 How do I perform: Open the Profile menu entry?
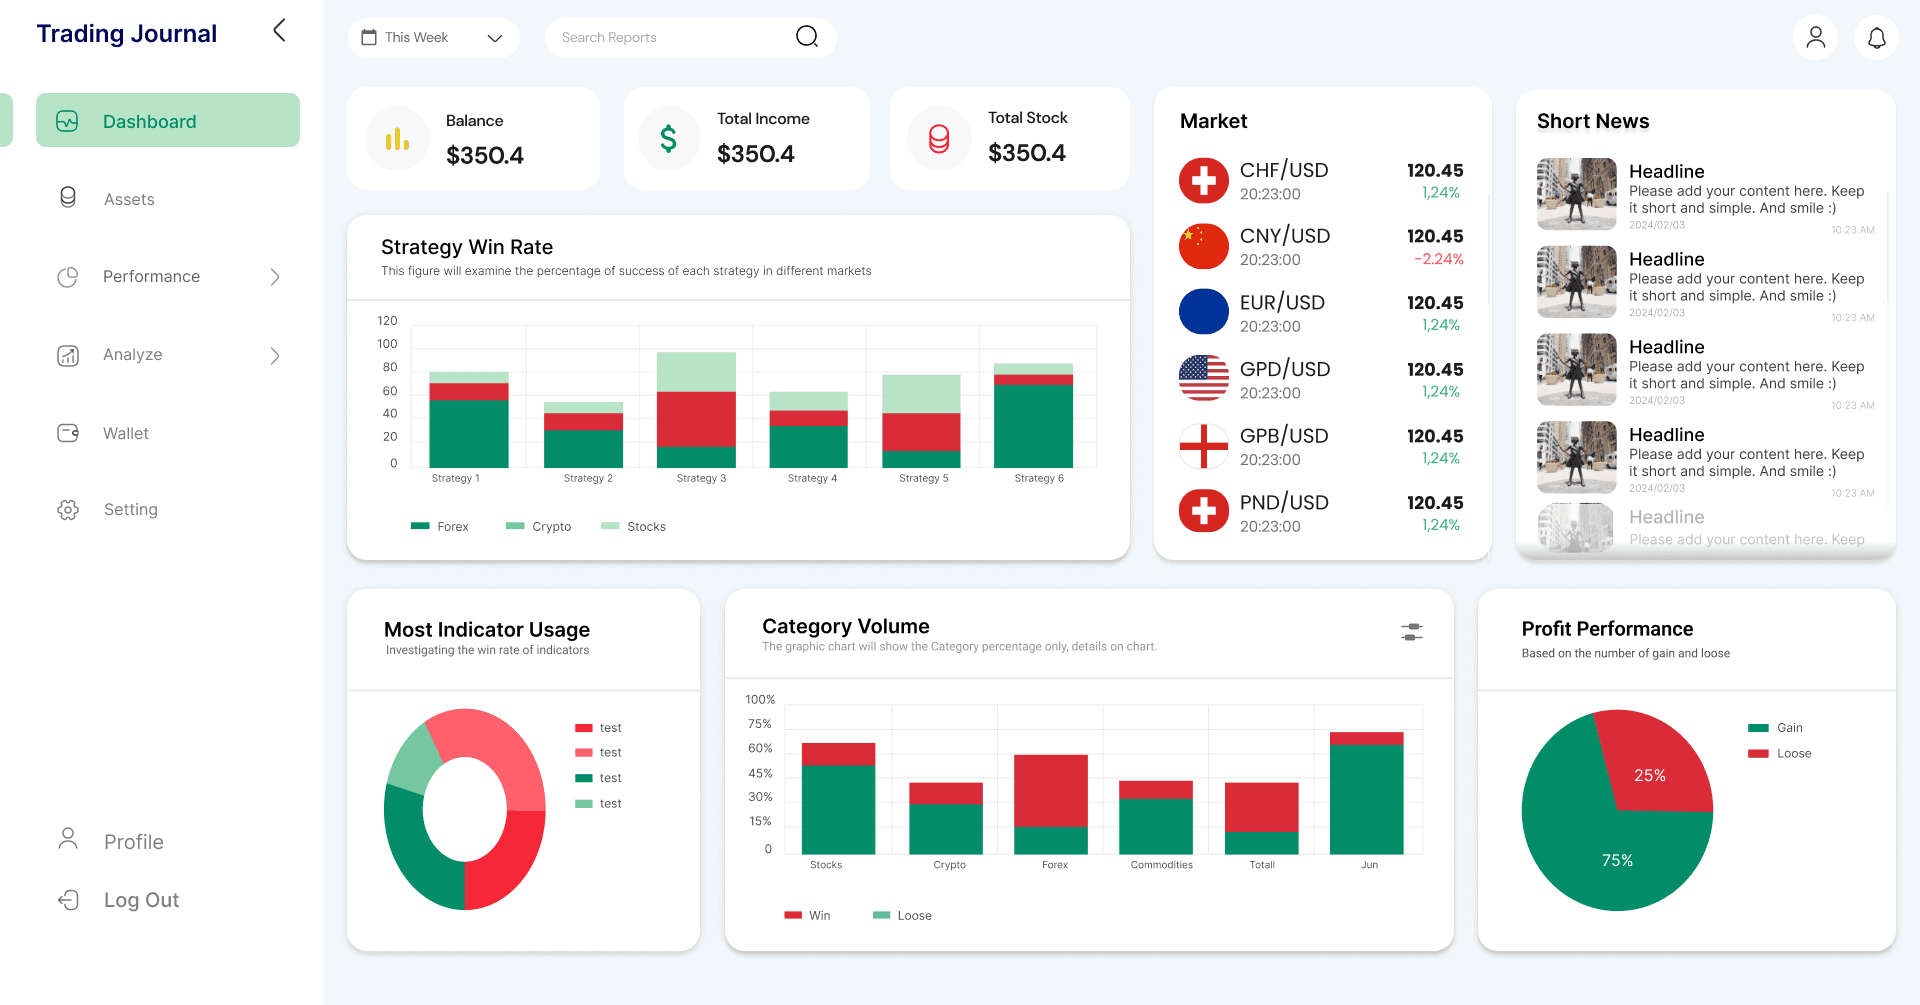tap(132, 841)
